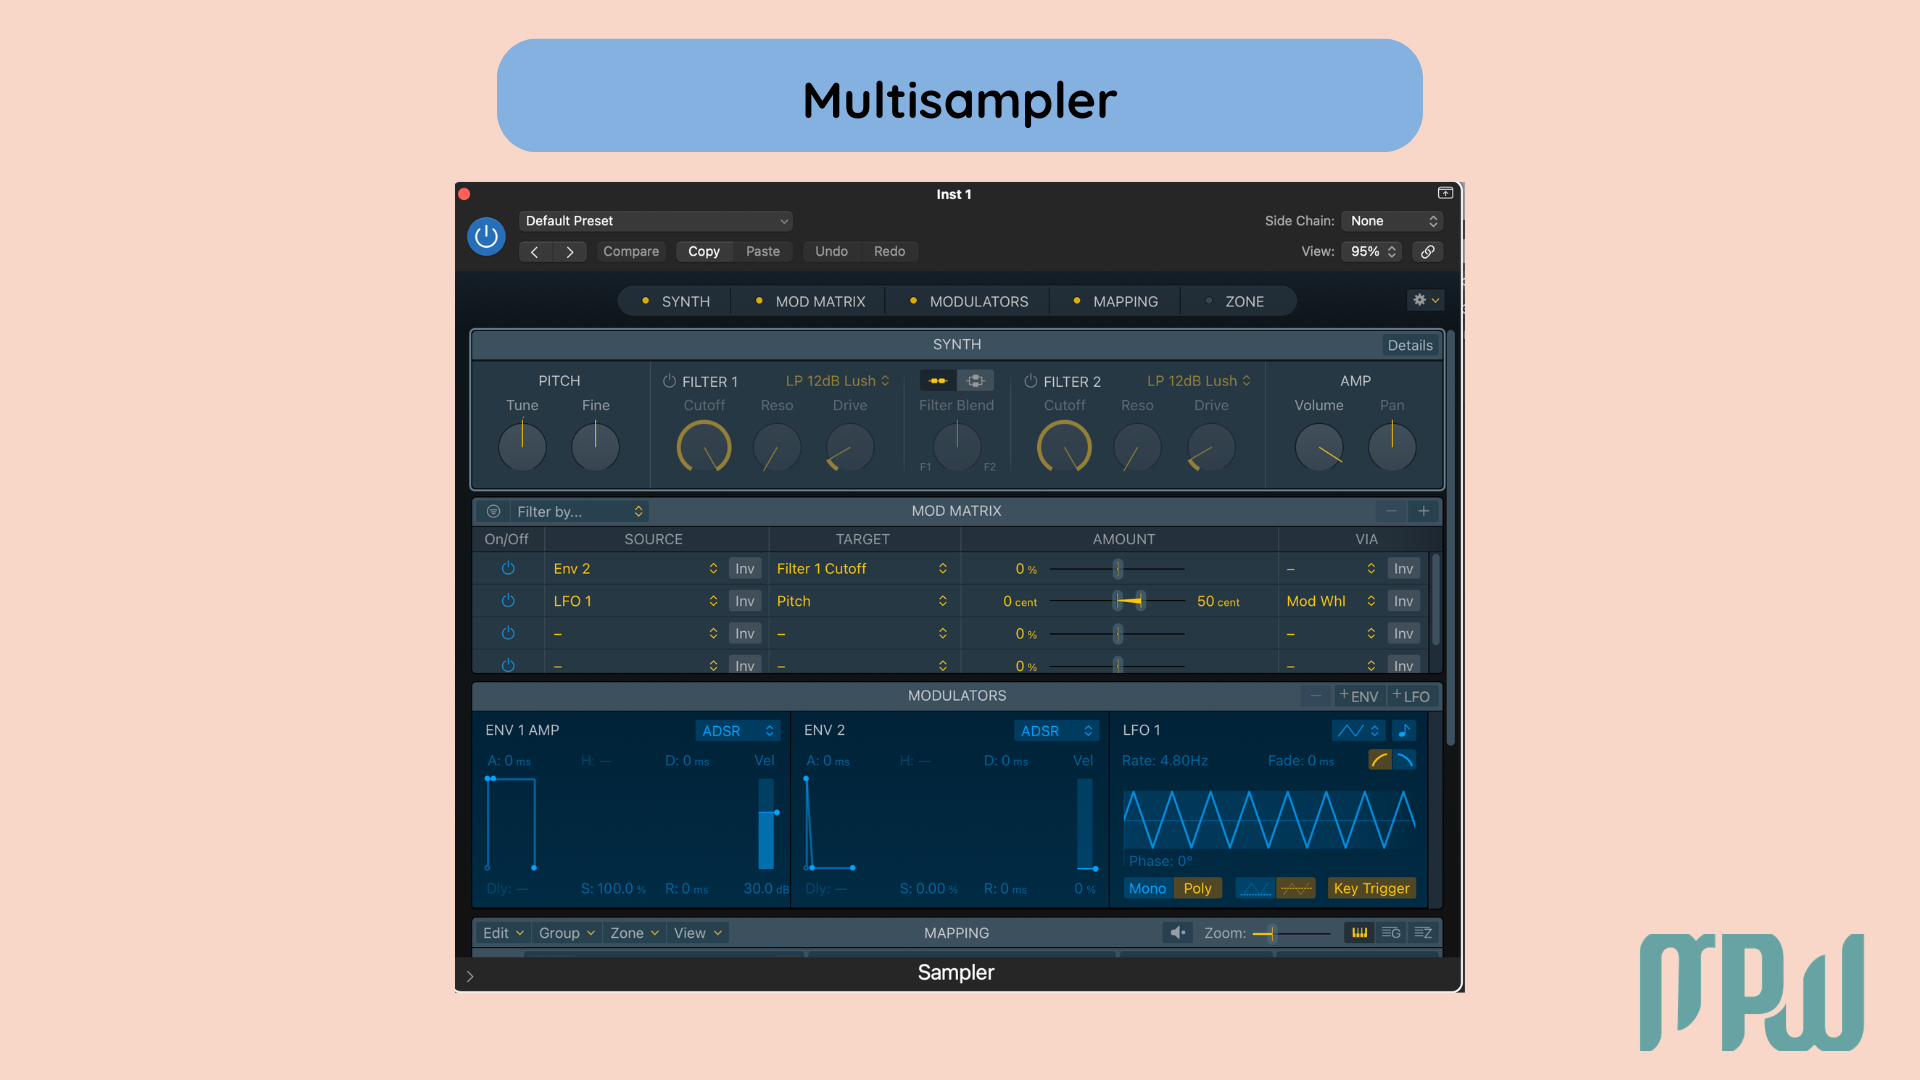The height and width of the screenshot is (1080, 1920).
Task: Select the keyboard view icon in the Mapping toolbar
Action: pos(1358,932)
